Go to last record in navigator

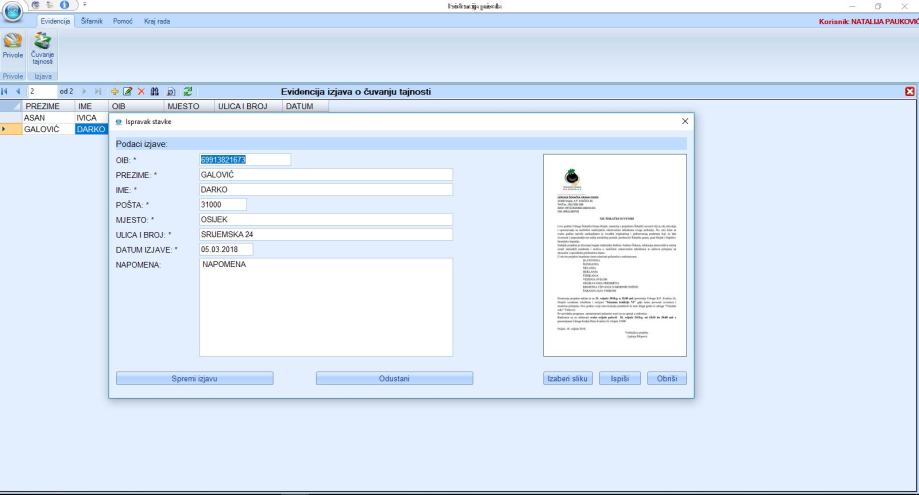(x=98, y=91)
